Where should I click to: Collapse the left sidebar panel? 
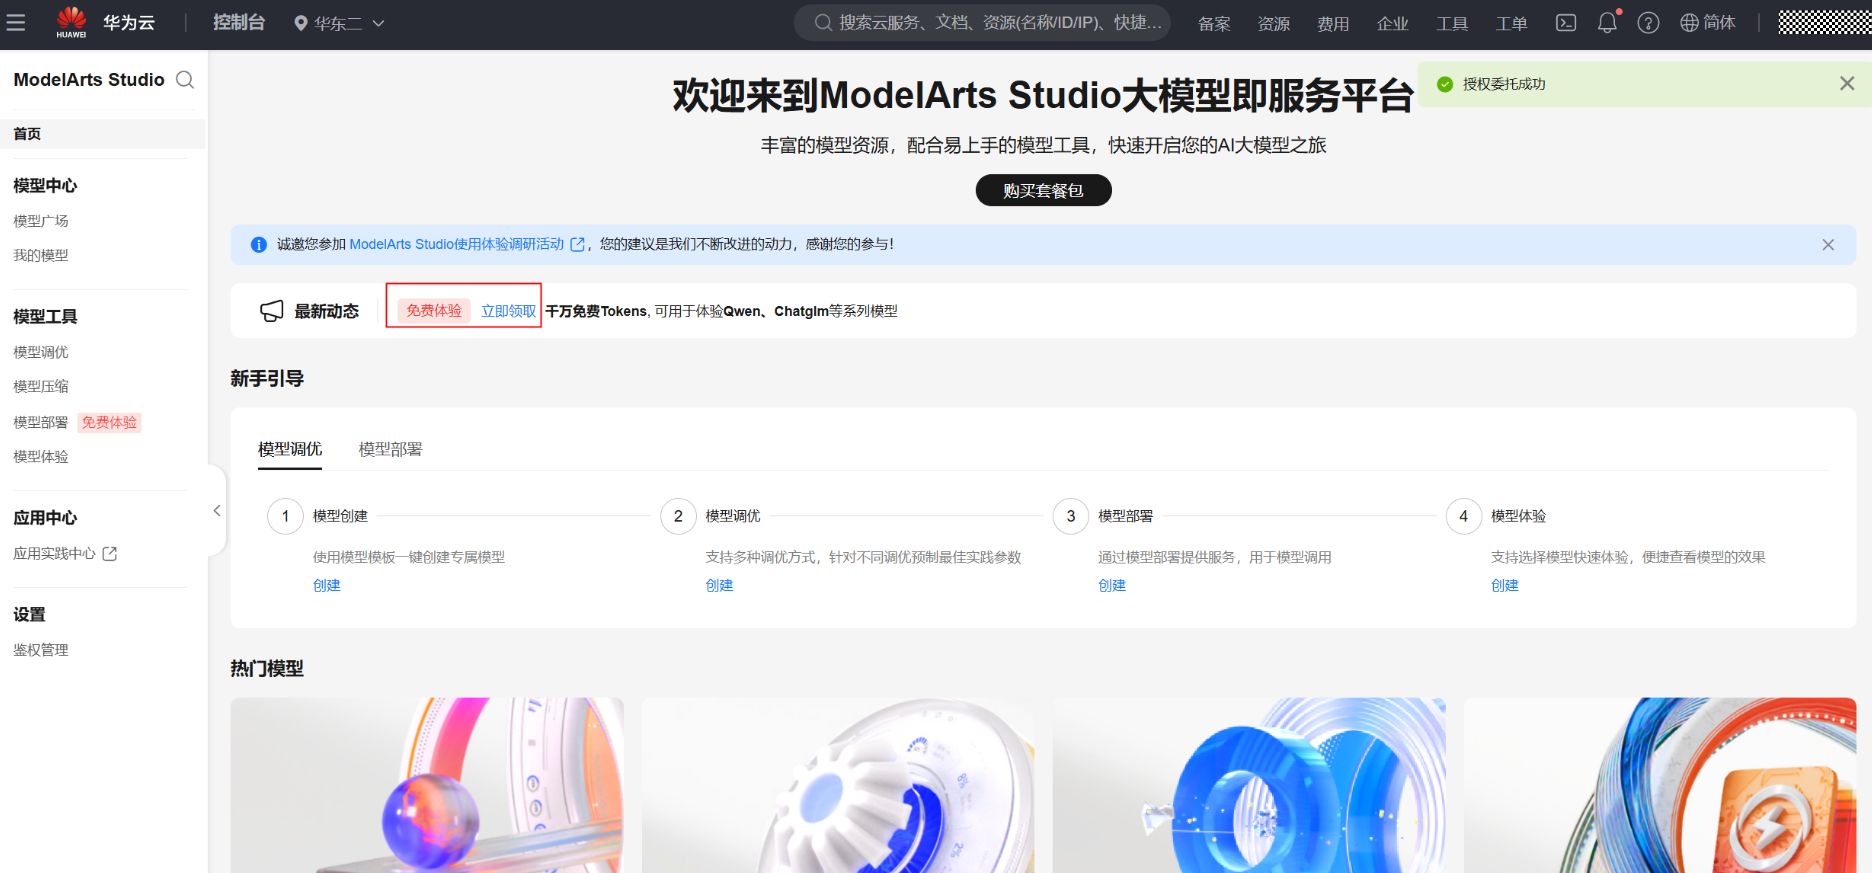click(217, 511)
